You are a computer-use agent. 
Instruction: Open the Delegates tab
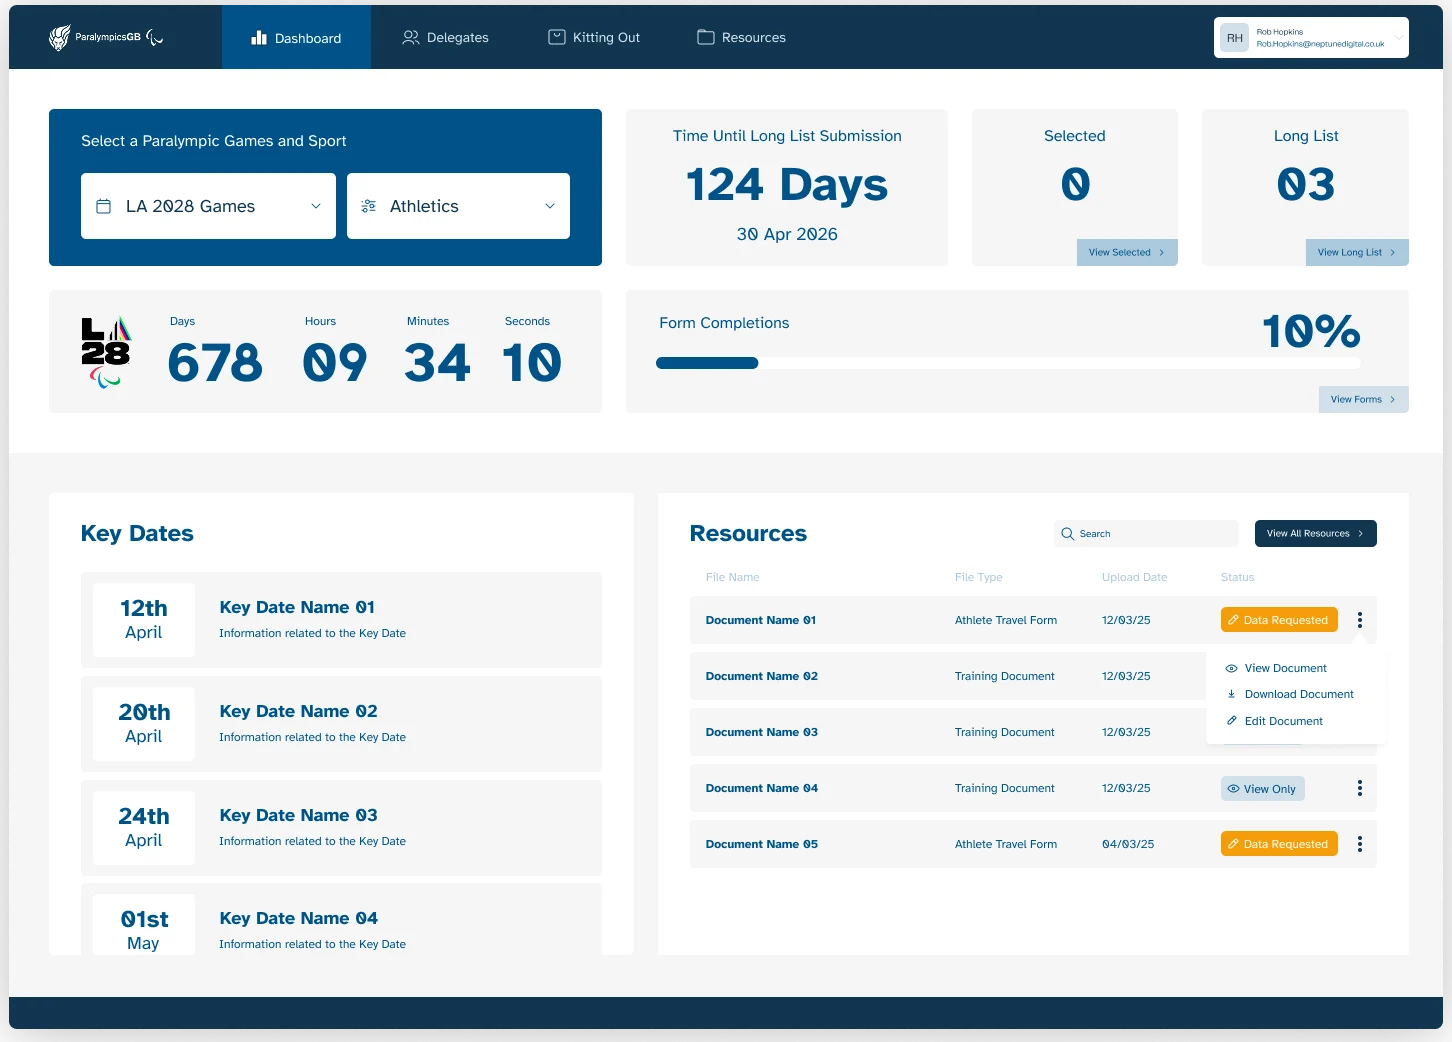tap(445, 37)
